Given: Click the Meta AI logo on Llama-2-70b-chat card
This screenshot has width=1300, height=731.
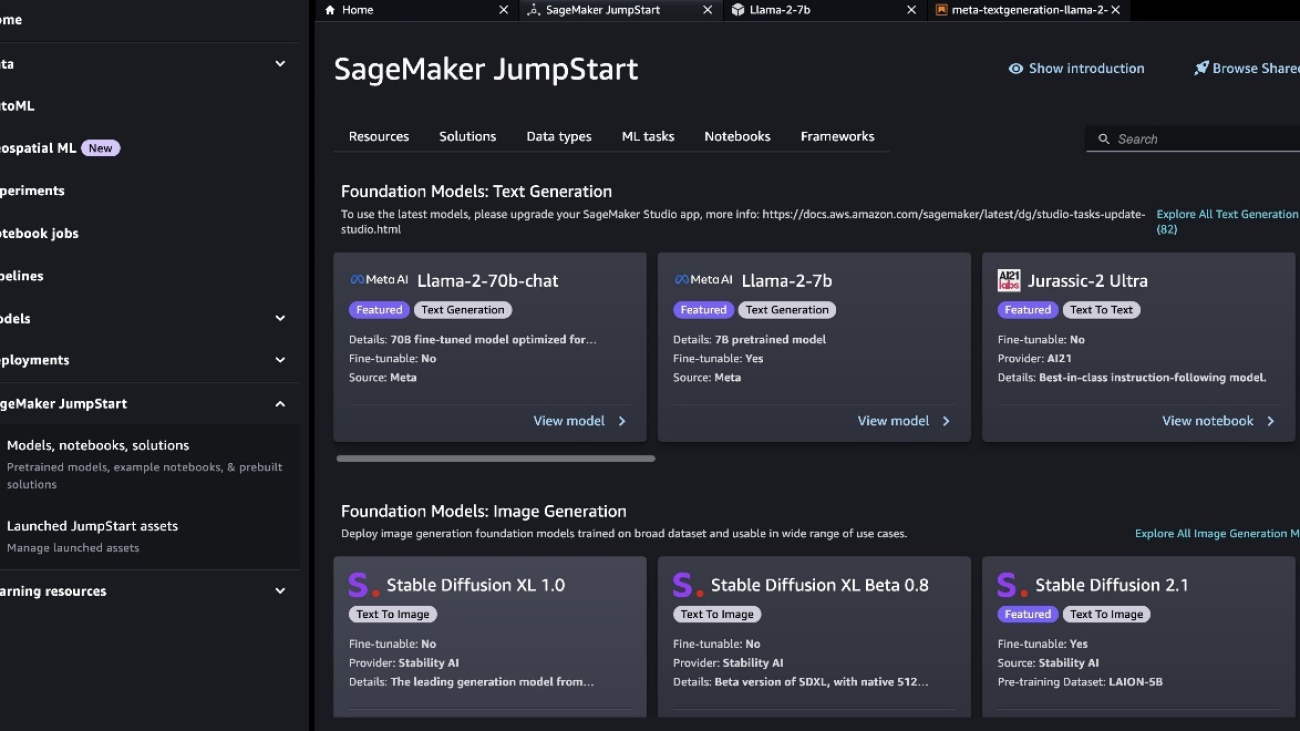Looking at the screenshot, I should coord(379,280).
